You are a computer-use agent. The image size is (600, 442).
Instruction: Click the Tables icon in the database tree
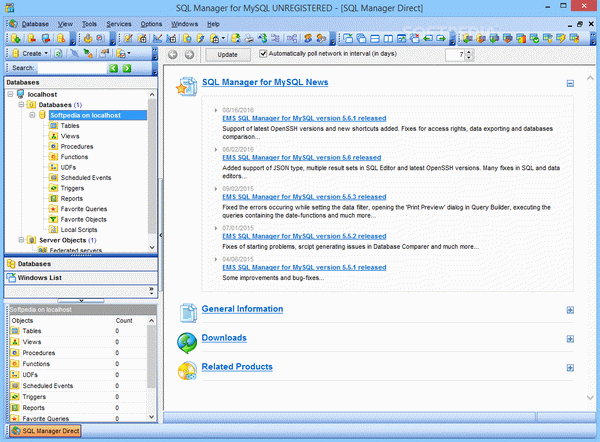click(54, 126)
